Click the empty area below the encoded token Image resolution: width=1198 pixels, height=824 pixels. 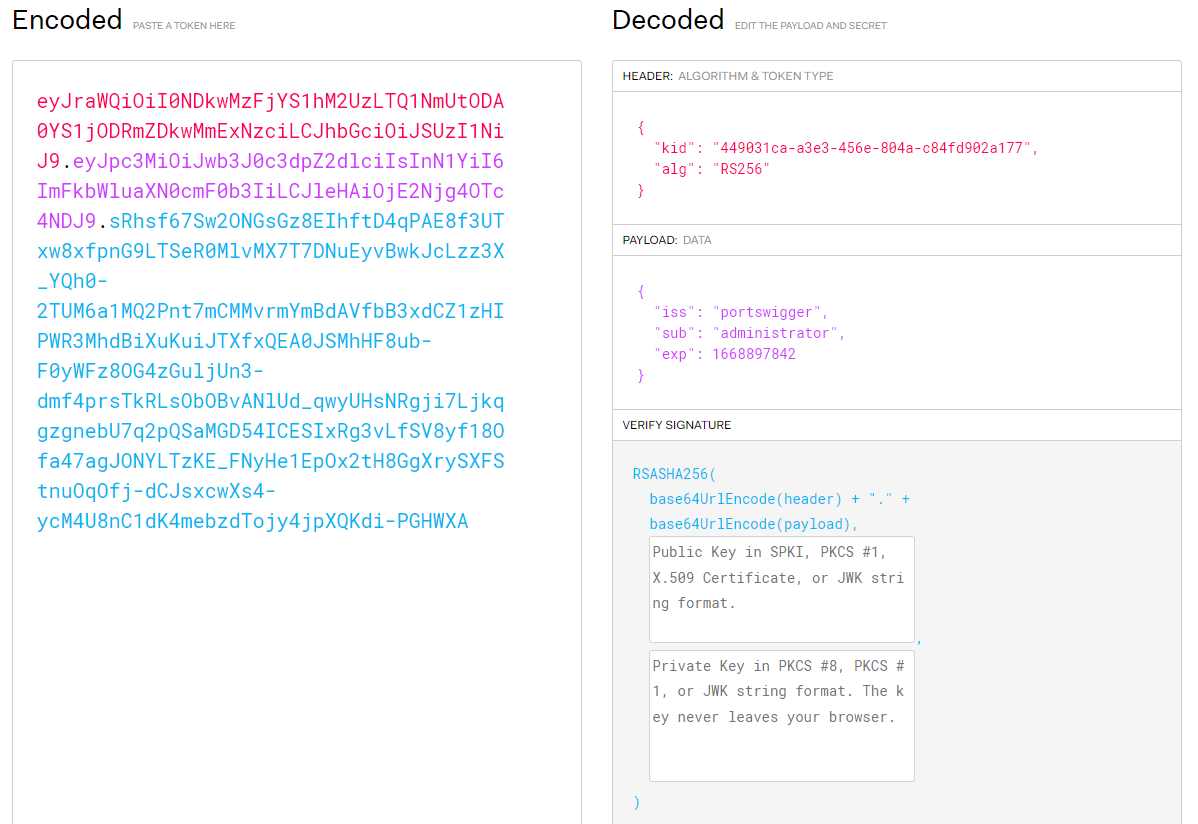pos(296,680)
